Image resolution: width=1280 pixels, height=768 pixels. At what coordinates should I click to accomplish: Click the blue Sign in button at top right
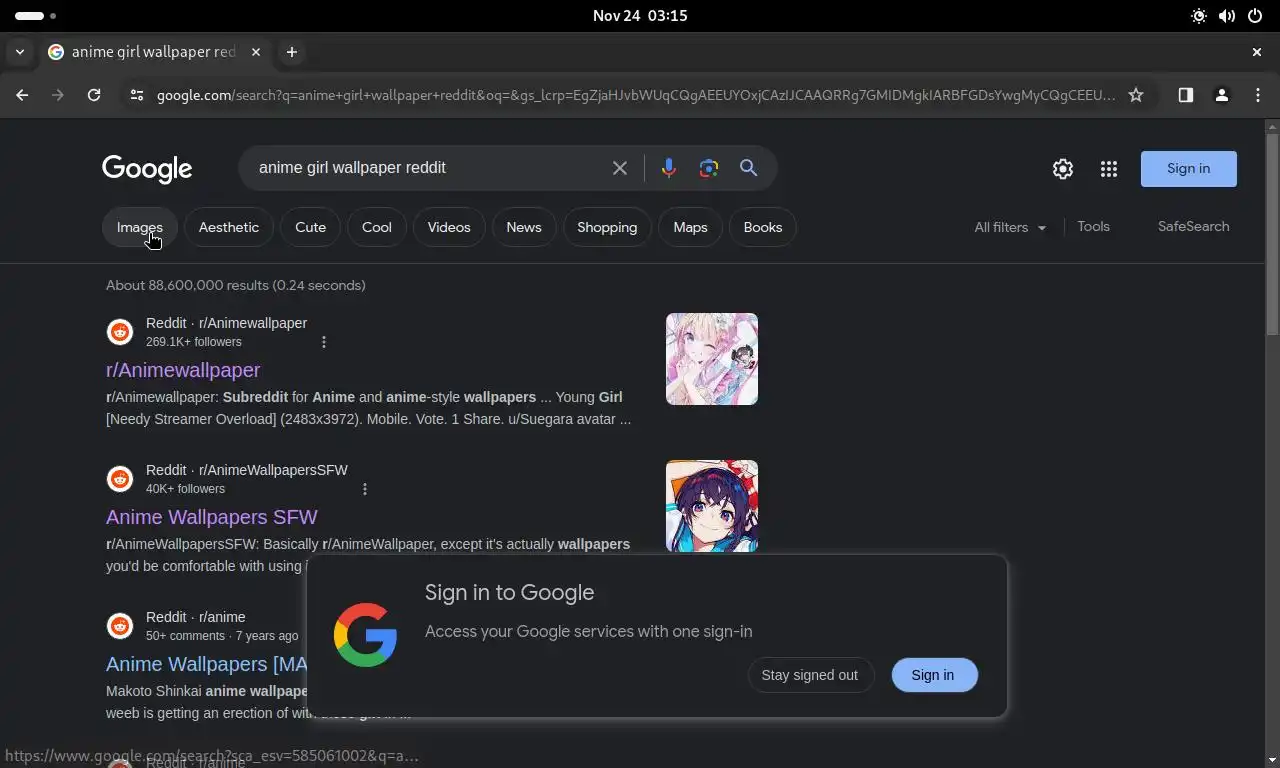[1189, 169]
